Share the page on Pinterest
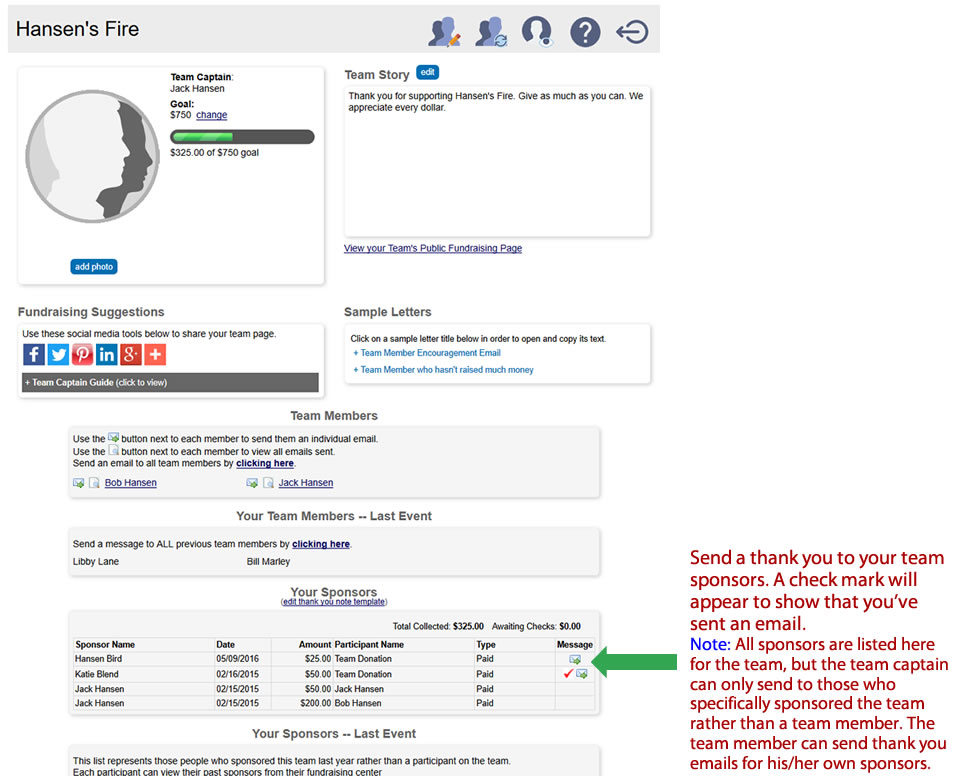The image size is (970, 783). click(82, 354)
